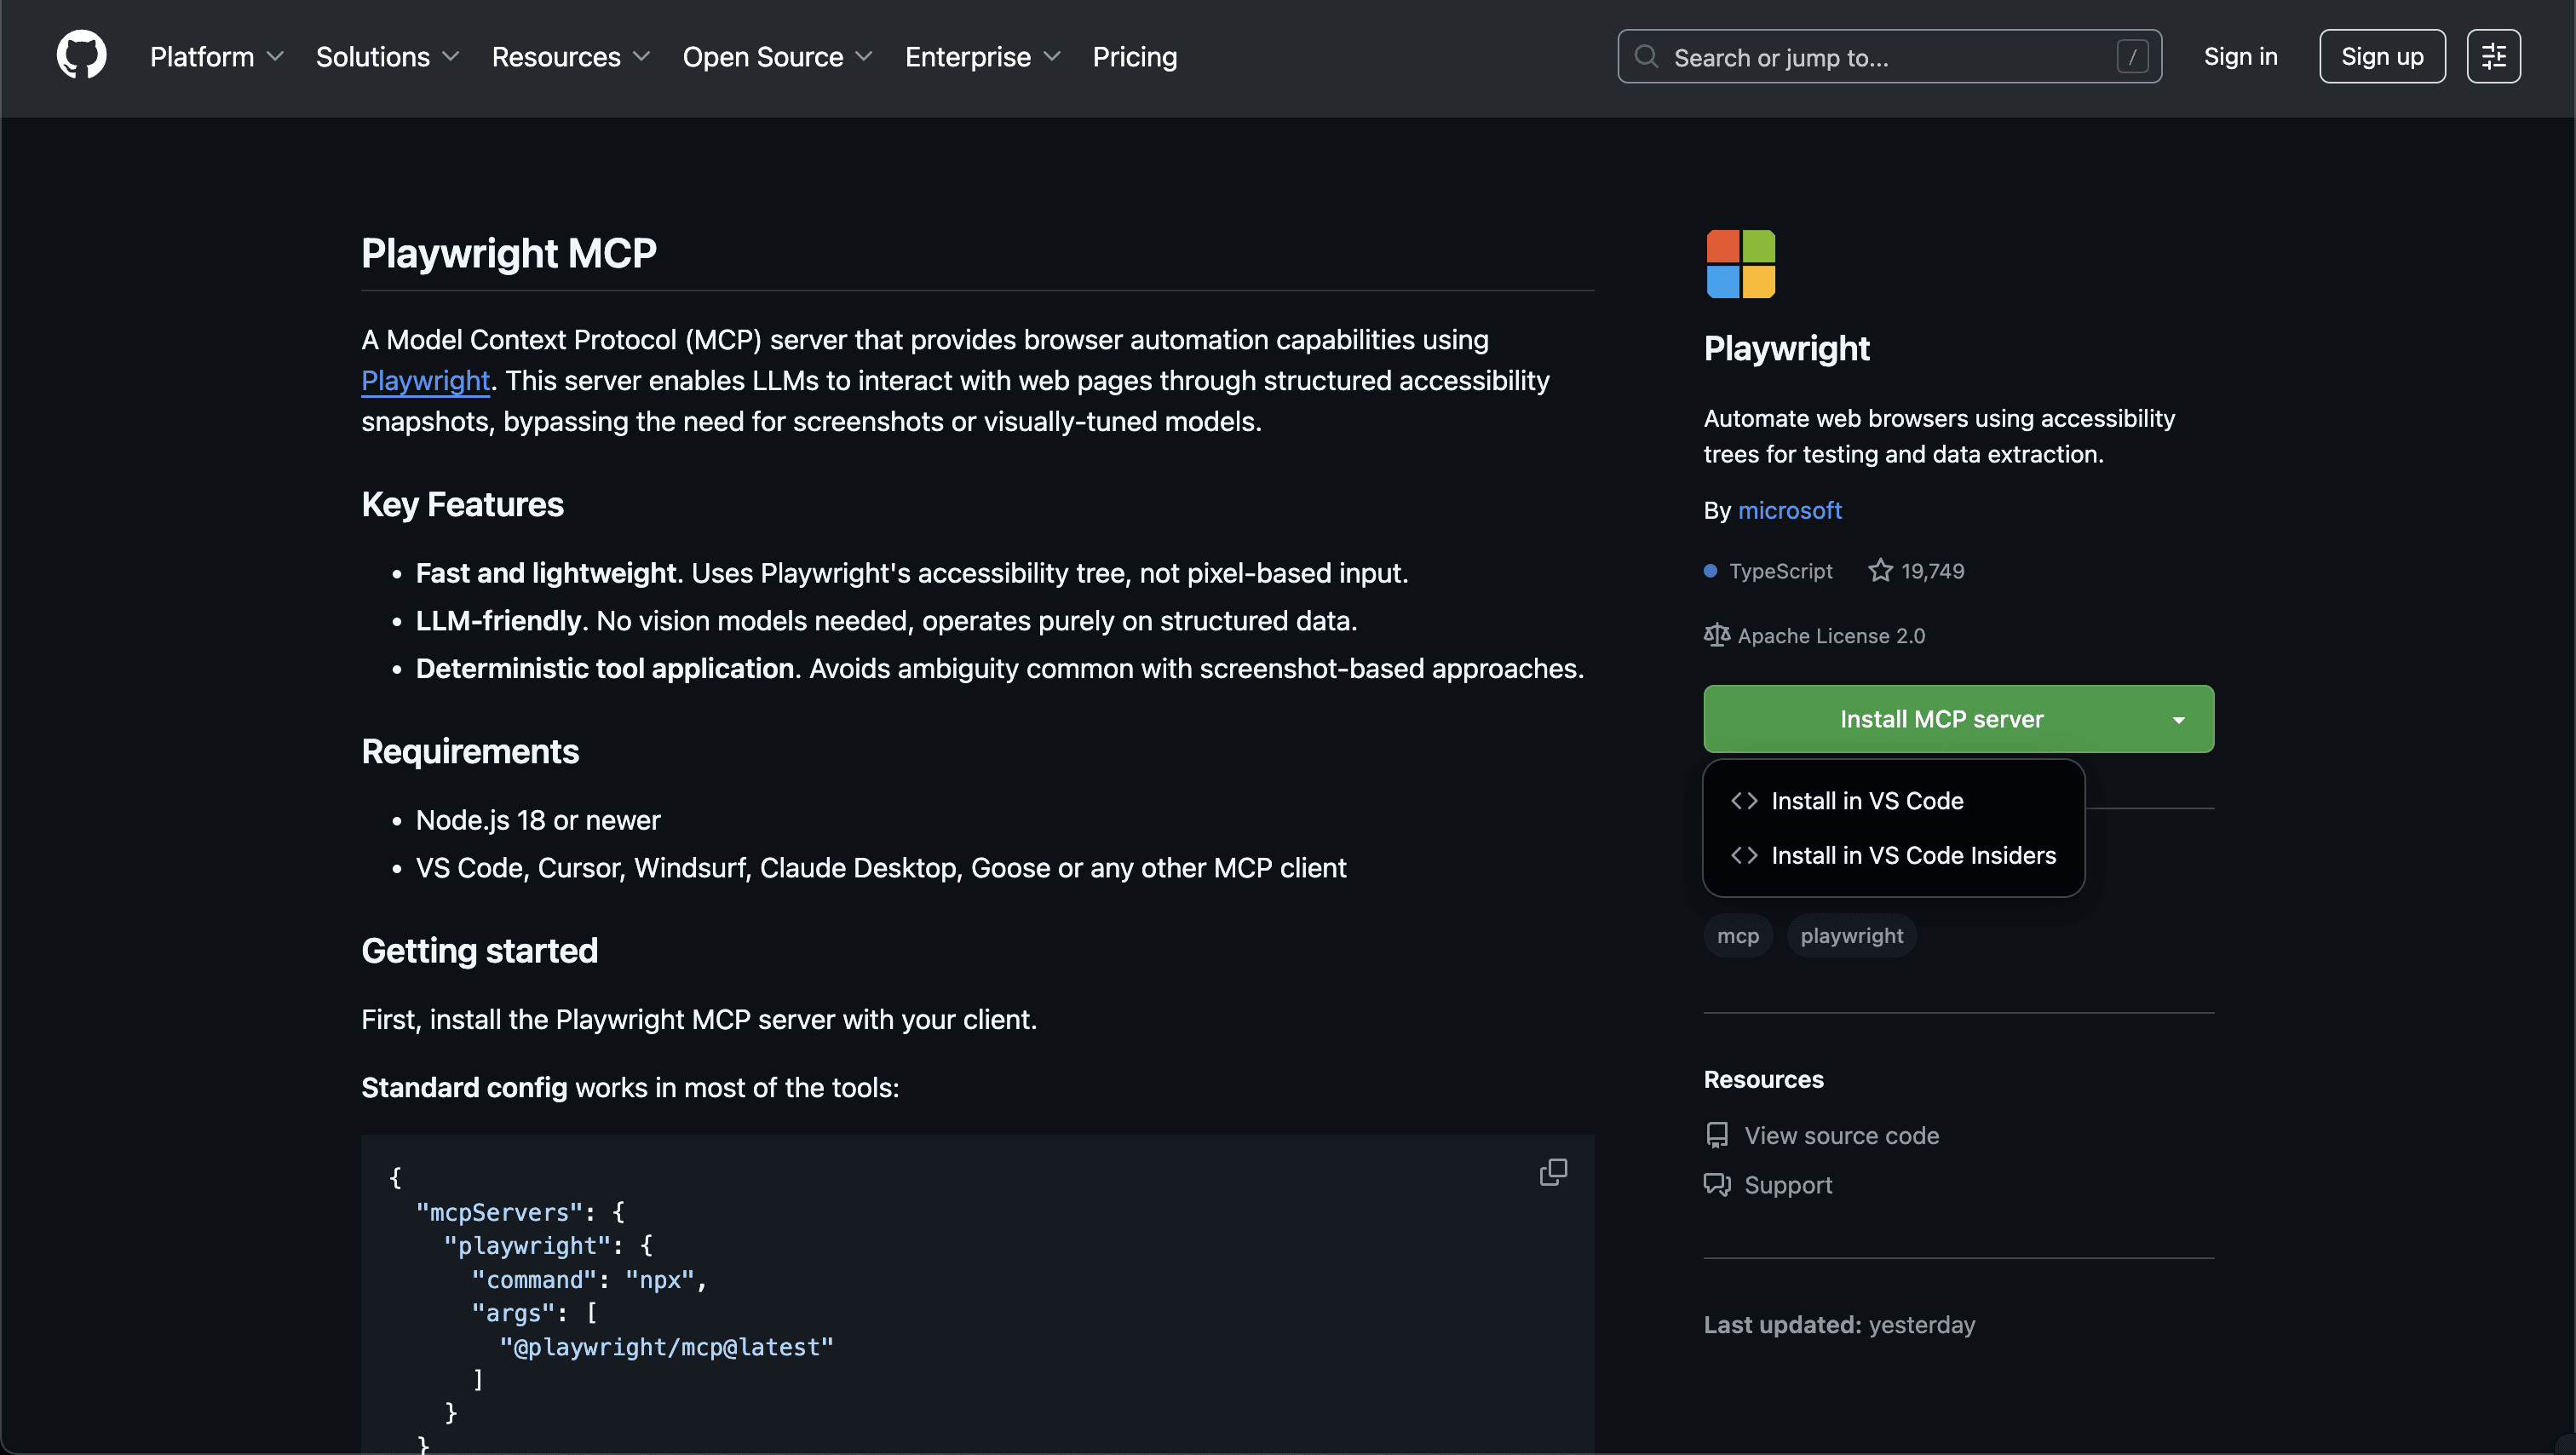Image resolution: width=2576 pixels, height=1455 pixels.
Task: Click the discussion bubbles icon beside Support
Action: [1716, 1185]
